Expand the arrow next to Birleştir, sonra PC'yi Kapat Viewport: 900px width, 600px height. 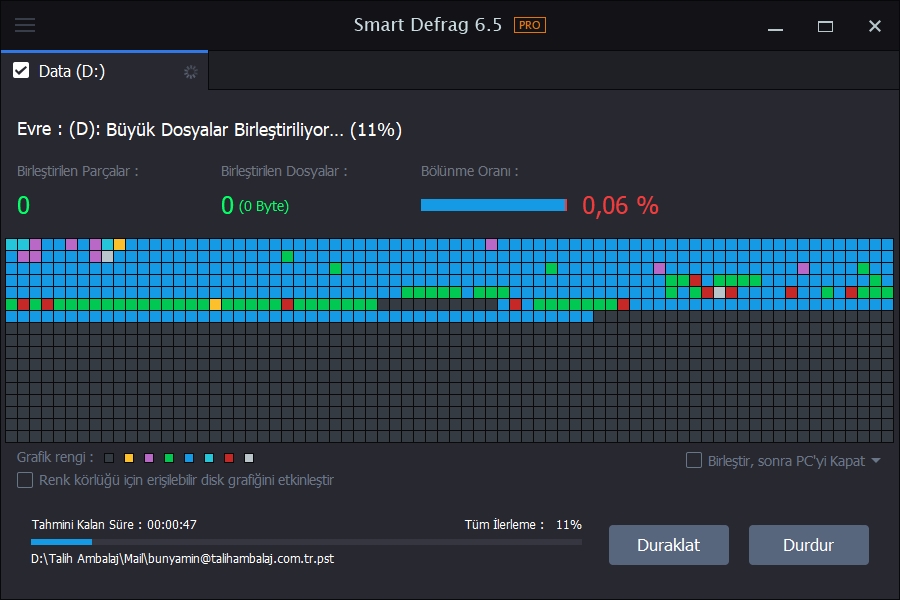click(x=877, y=460)
